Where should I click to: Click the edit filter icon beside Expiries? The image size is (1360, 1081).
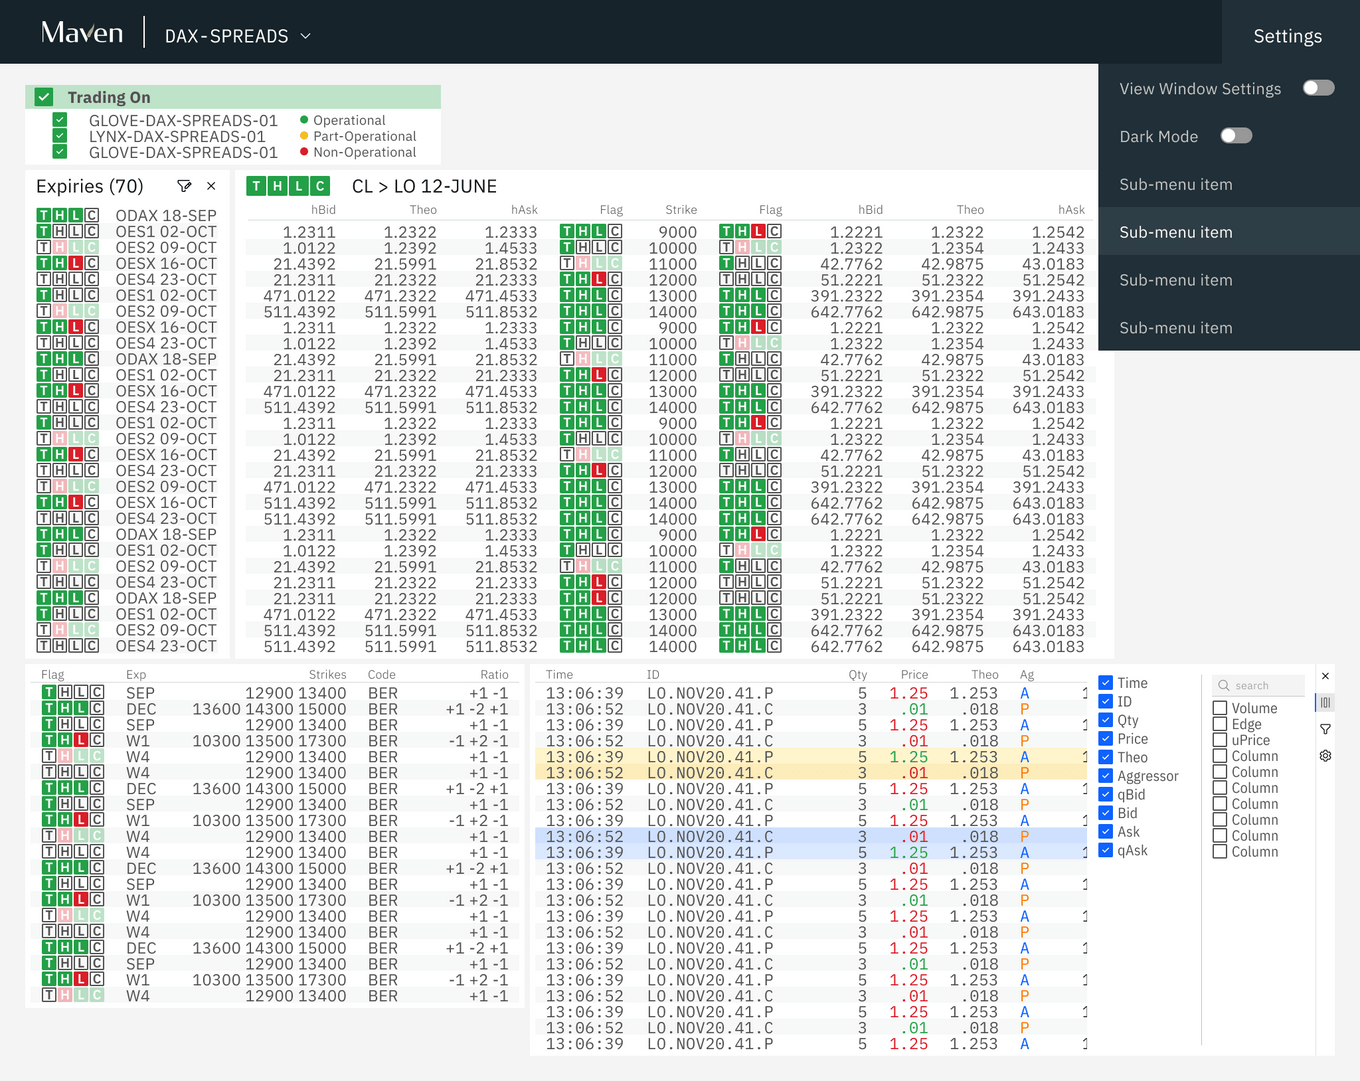[184, 186]
